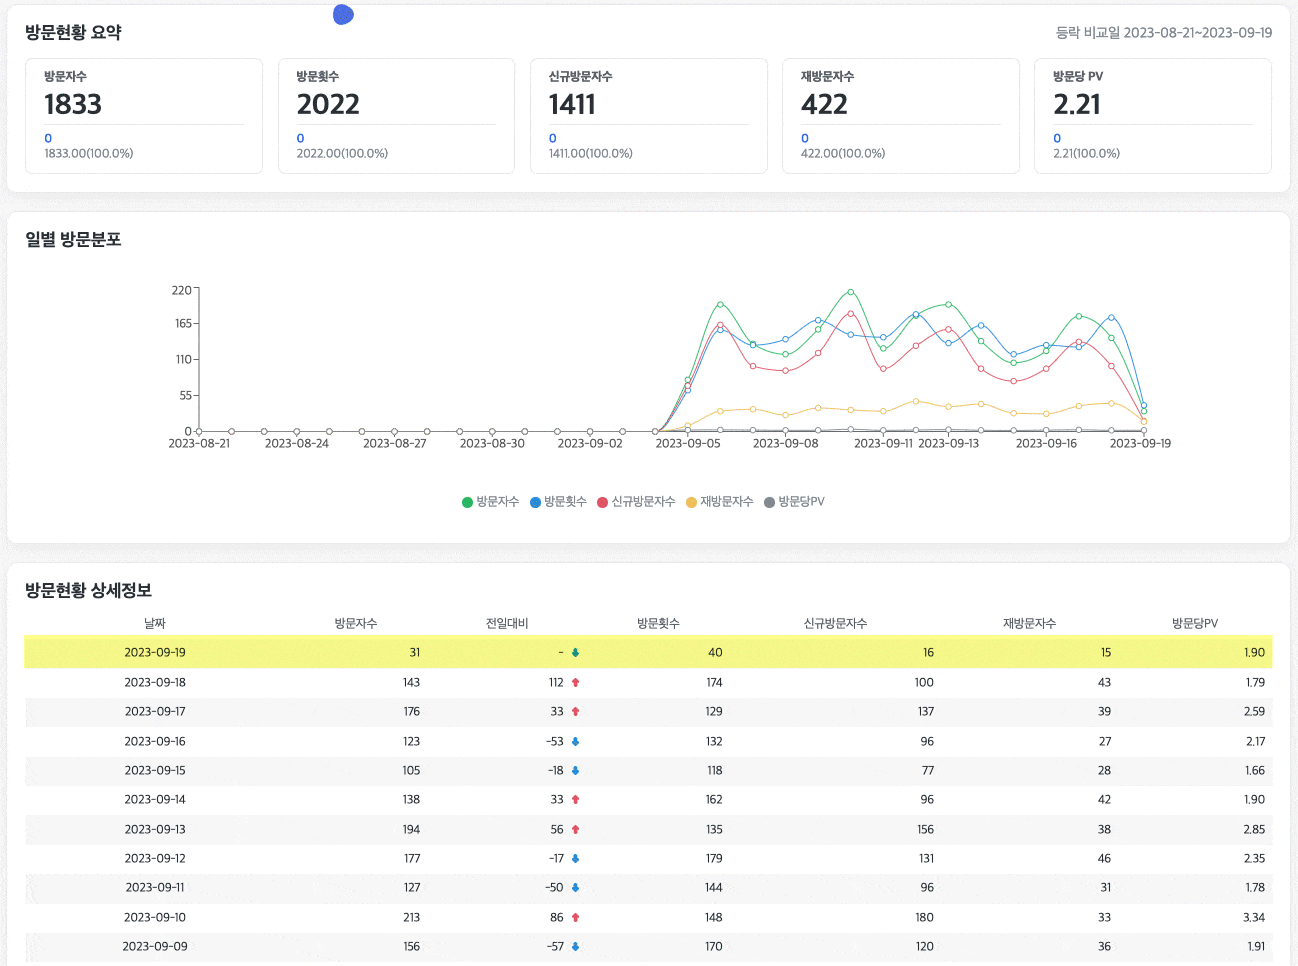Image resolution: width=1298 pixels, height=966 pixels.
Task: Click the blue down arrow next to -17 on 2023-09-12
Action: coord(573,858)
